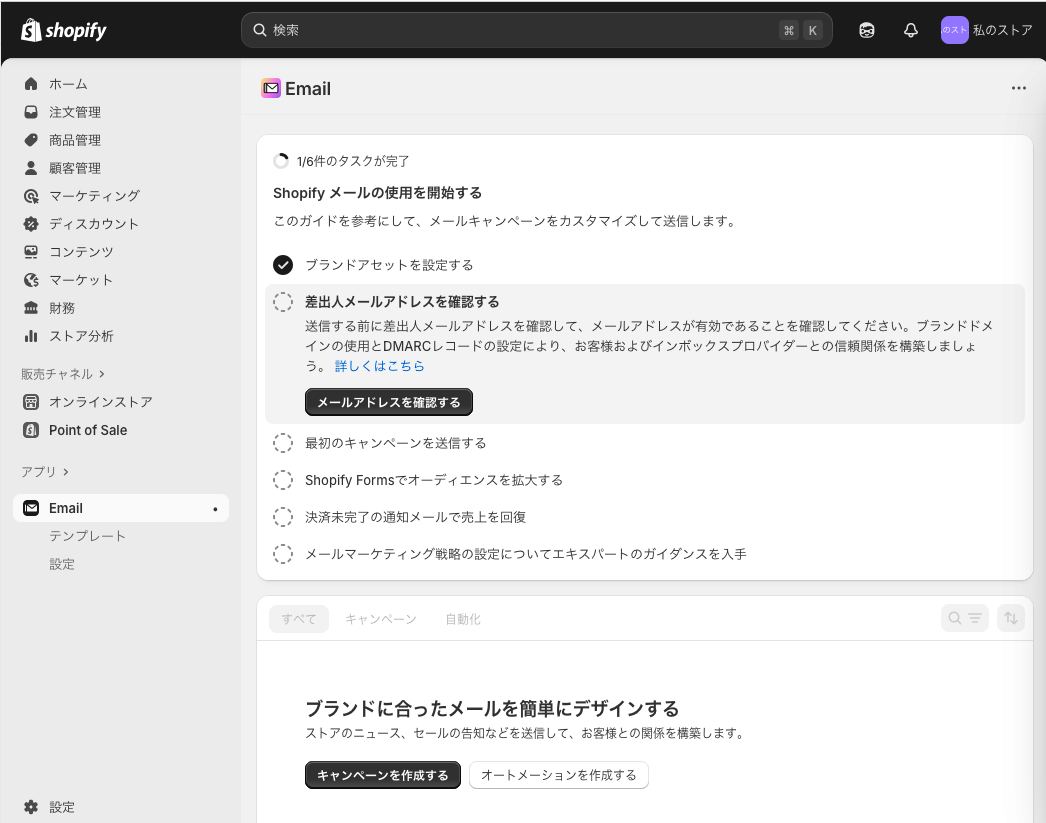Expand メールマーケティング戦略 expert guidance task
The height and width of the screenshot is (823, 1046).
click(x=526, y=554)
